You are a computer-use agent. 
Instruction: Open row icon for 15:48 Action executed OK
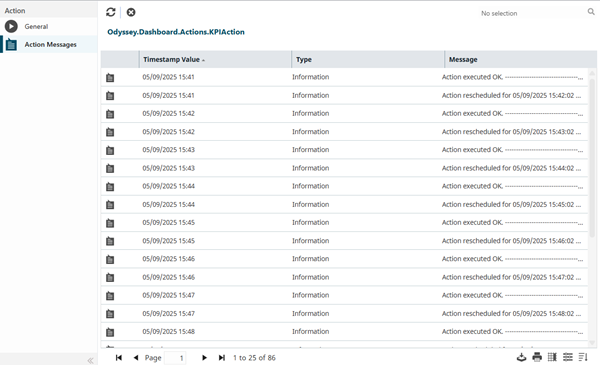(x=110, y=332)
